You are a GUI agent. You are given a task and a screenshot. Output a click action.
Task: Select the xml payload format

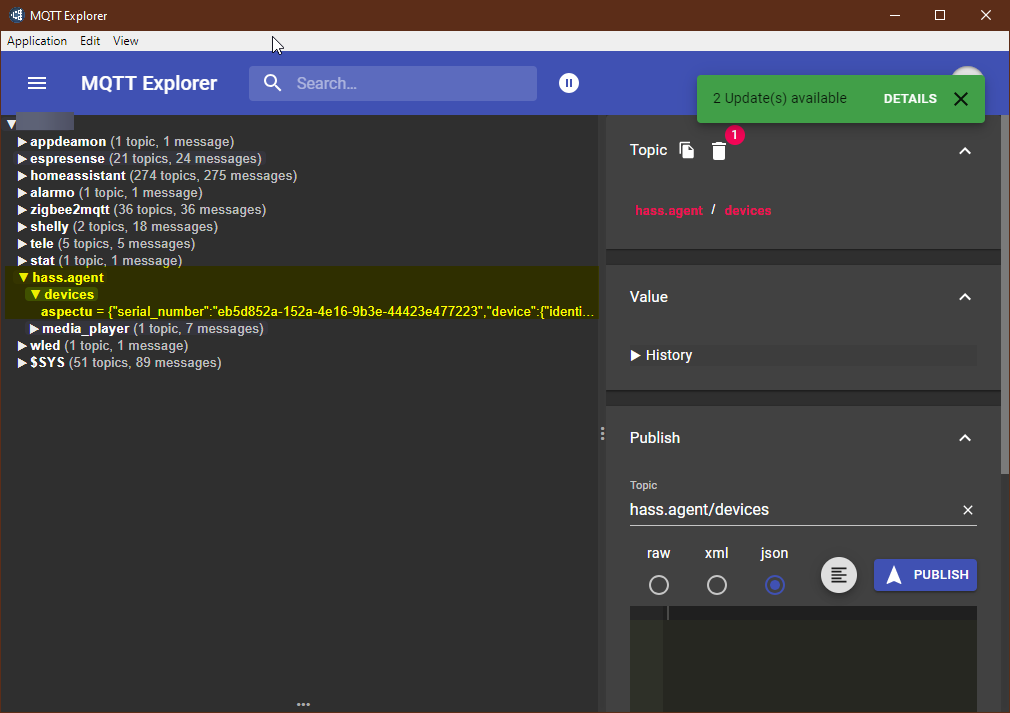coord(716,585)
